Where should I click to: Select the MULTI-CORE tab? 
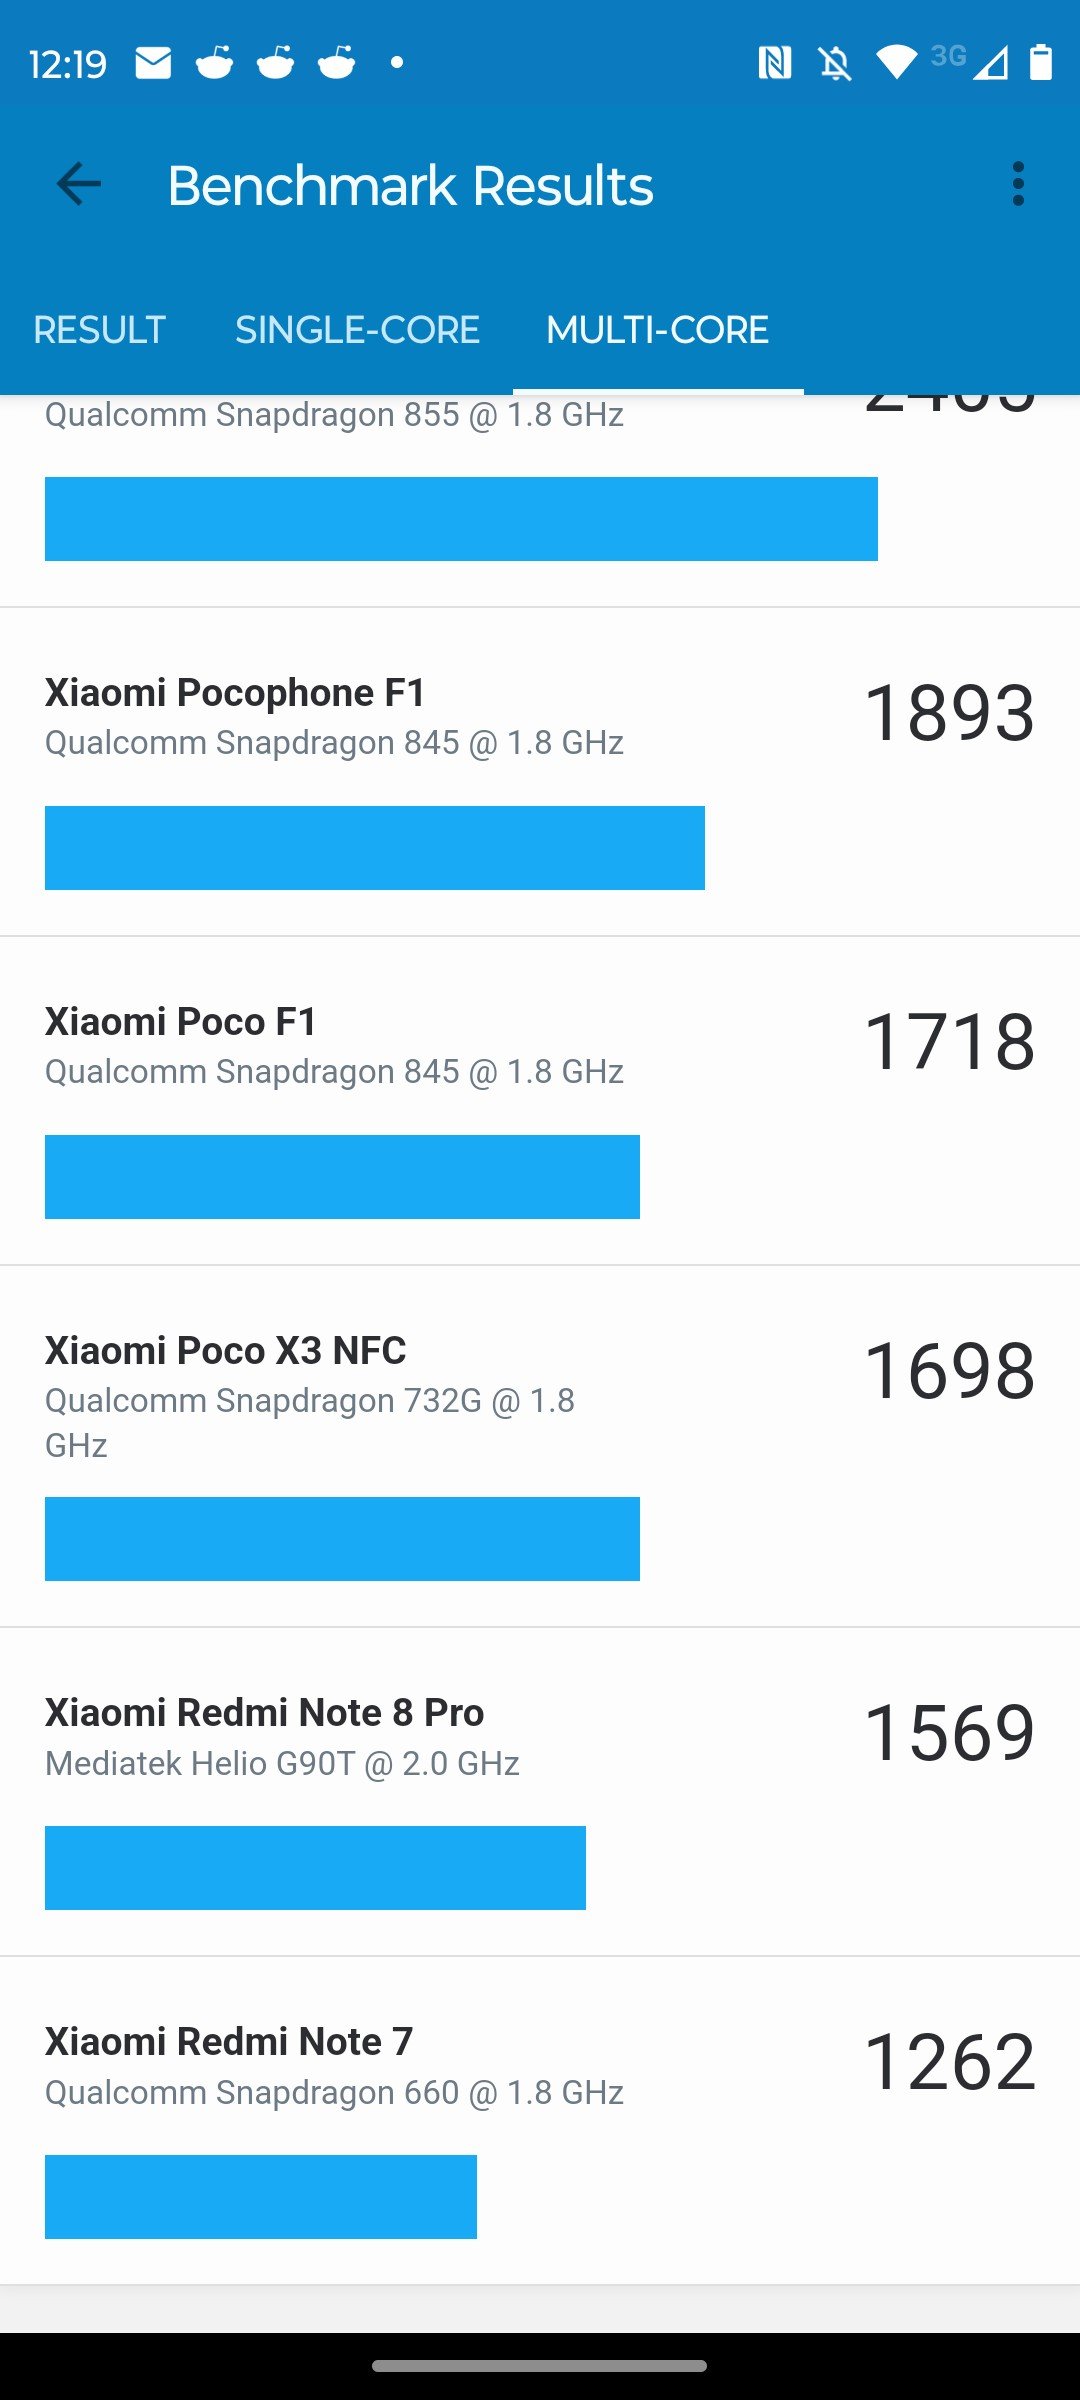point(657,330)
